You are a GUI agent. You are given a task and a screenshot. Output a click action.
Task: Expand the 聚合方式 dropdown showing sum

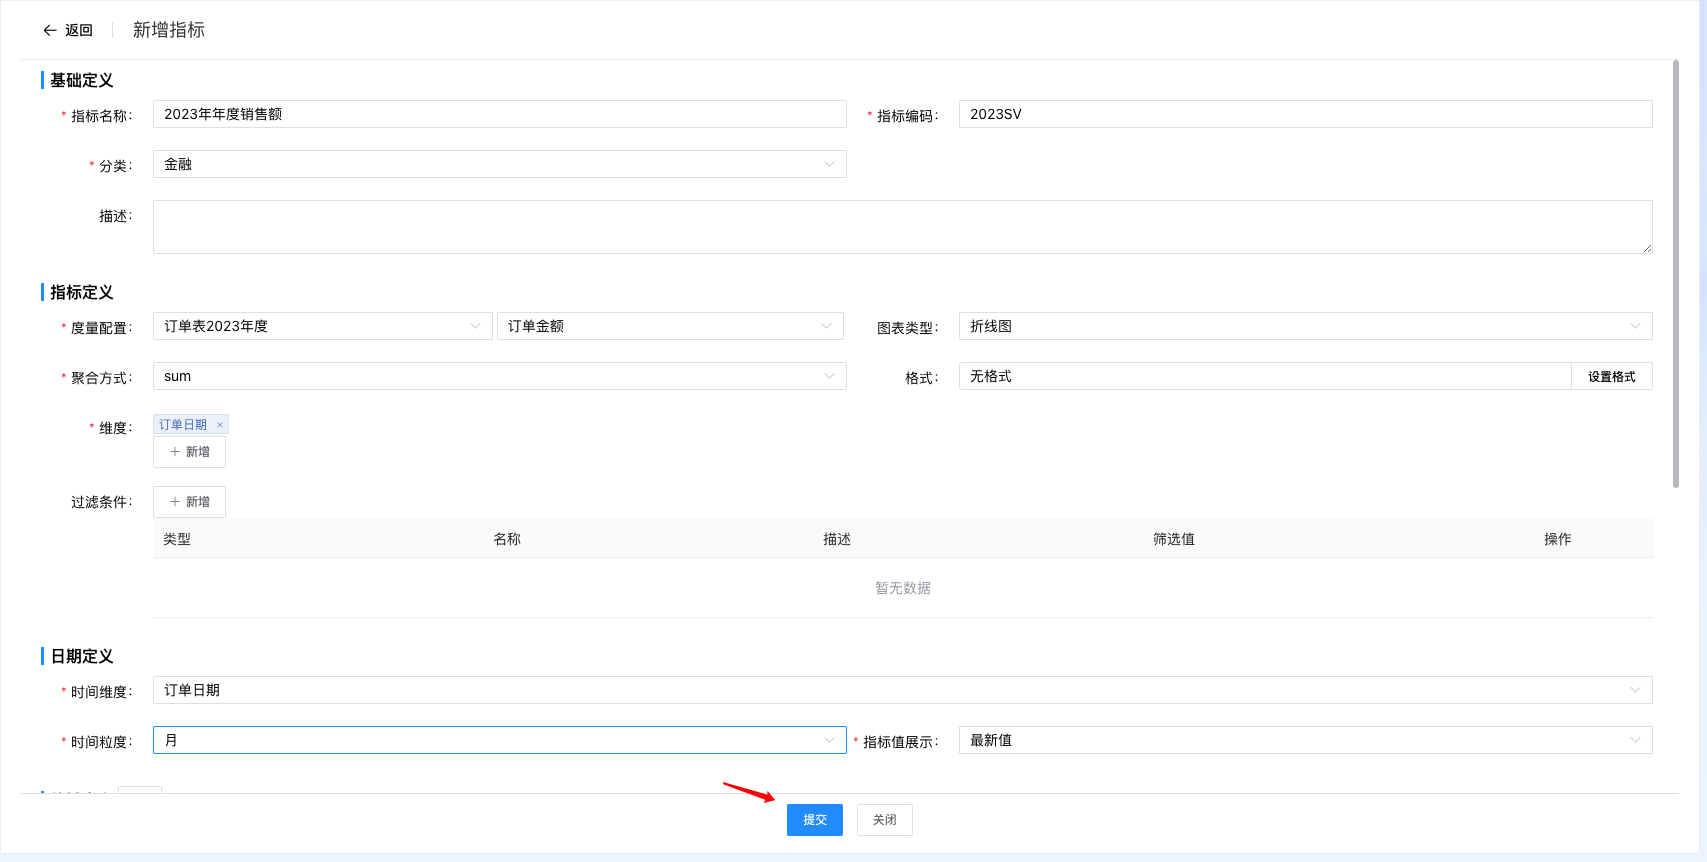pos(499,376)
